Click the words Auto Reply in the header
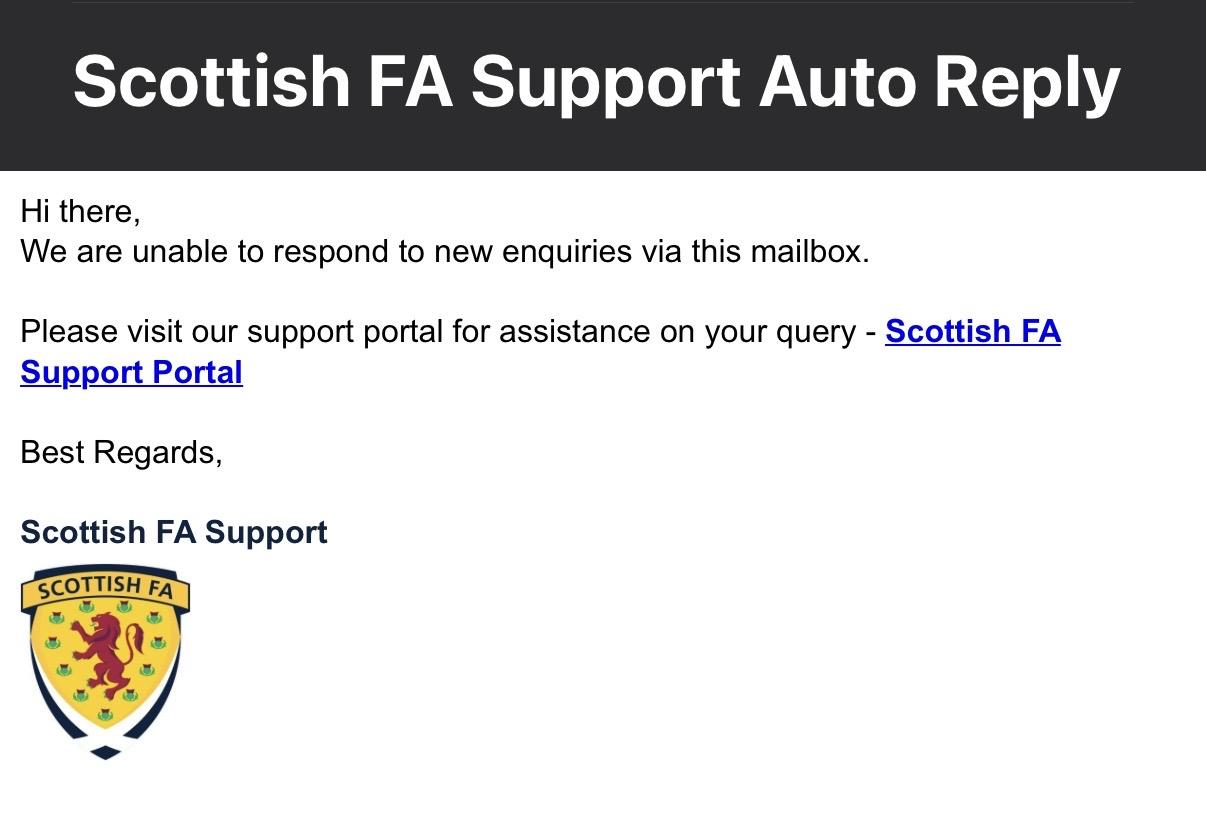The image size is (1206, 818). click(939, 82)
